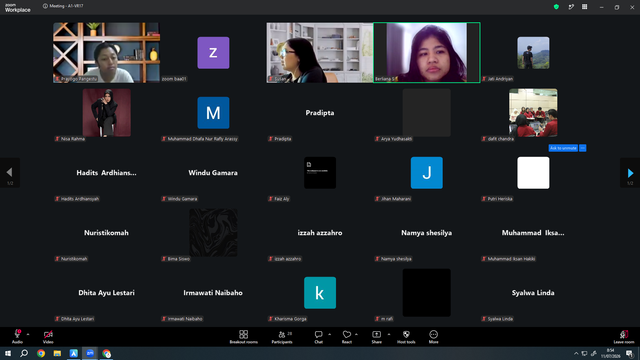Open the Windows Start menu
640x360 pixels.
pyautogui.click(x=8, y=353)
